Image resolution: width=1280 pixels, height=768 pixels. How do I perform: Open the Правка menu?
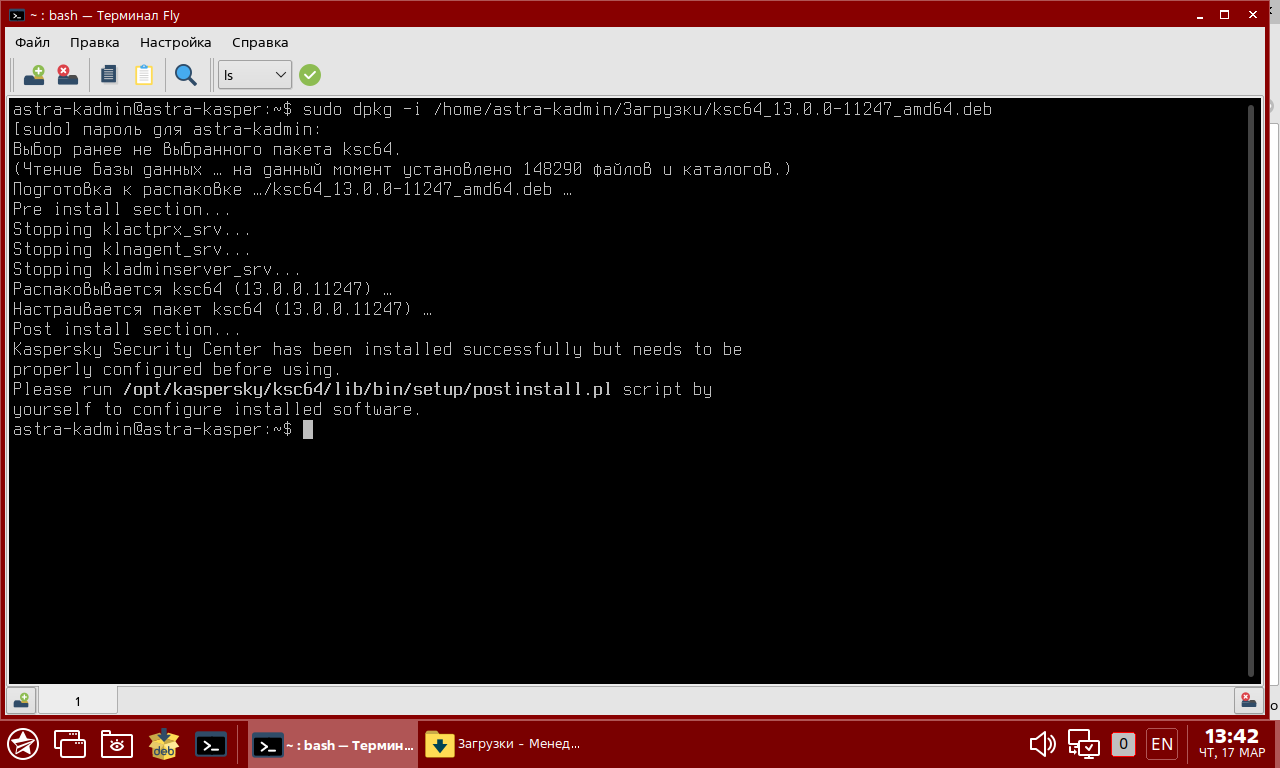click(x=95, y=42)
